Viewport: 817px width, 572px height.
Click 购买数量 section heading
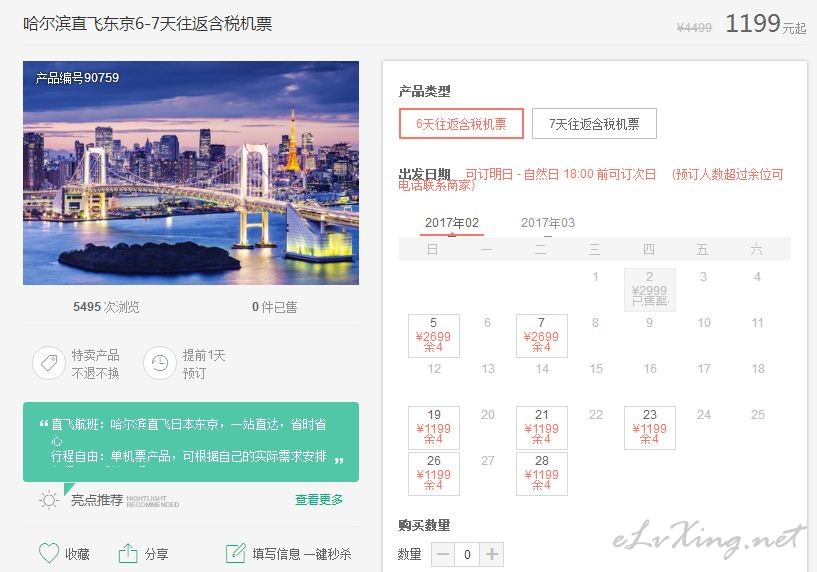(x=424, y=525)
